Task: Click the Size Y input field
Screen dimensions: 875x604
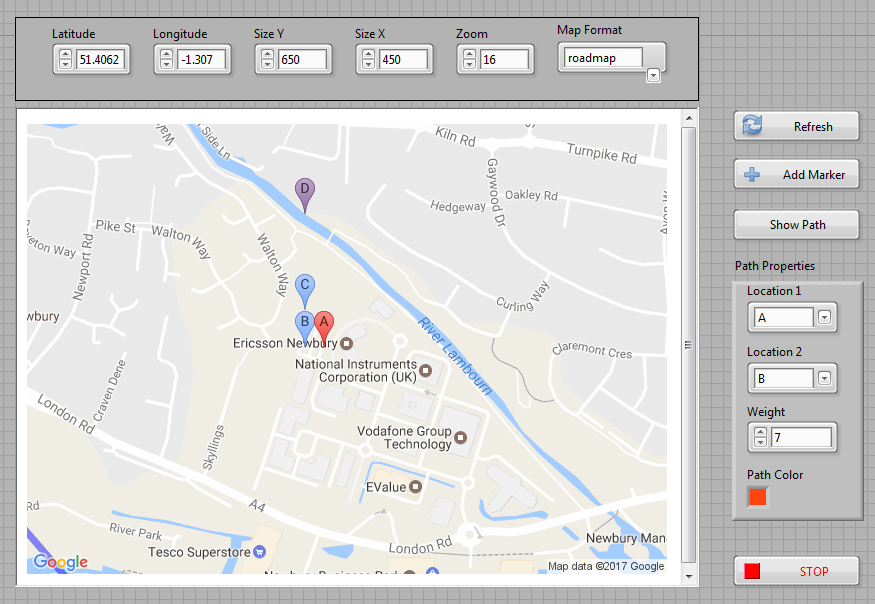Action: pos(302,59)
